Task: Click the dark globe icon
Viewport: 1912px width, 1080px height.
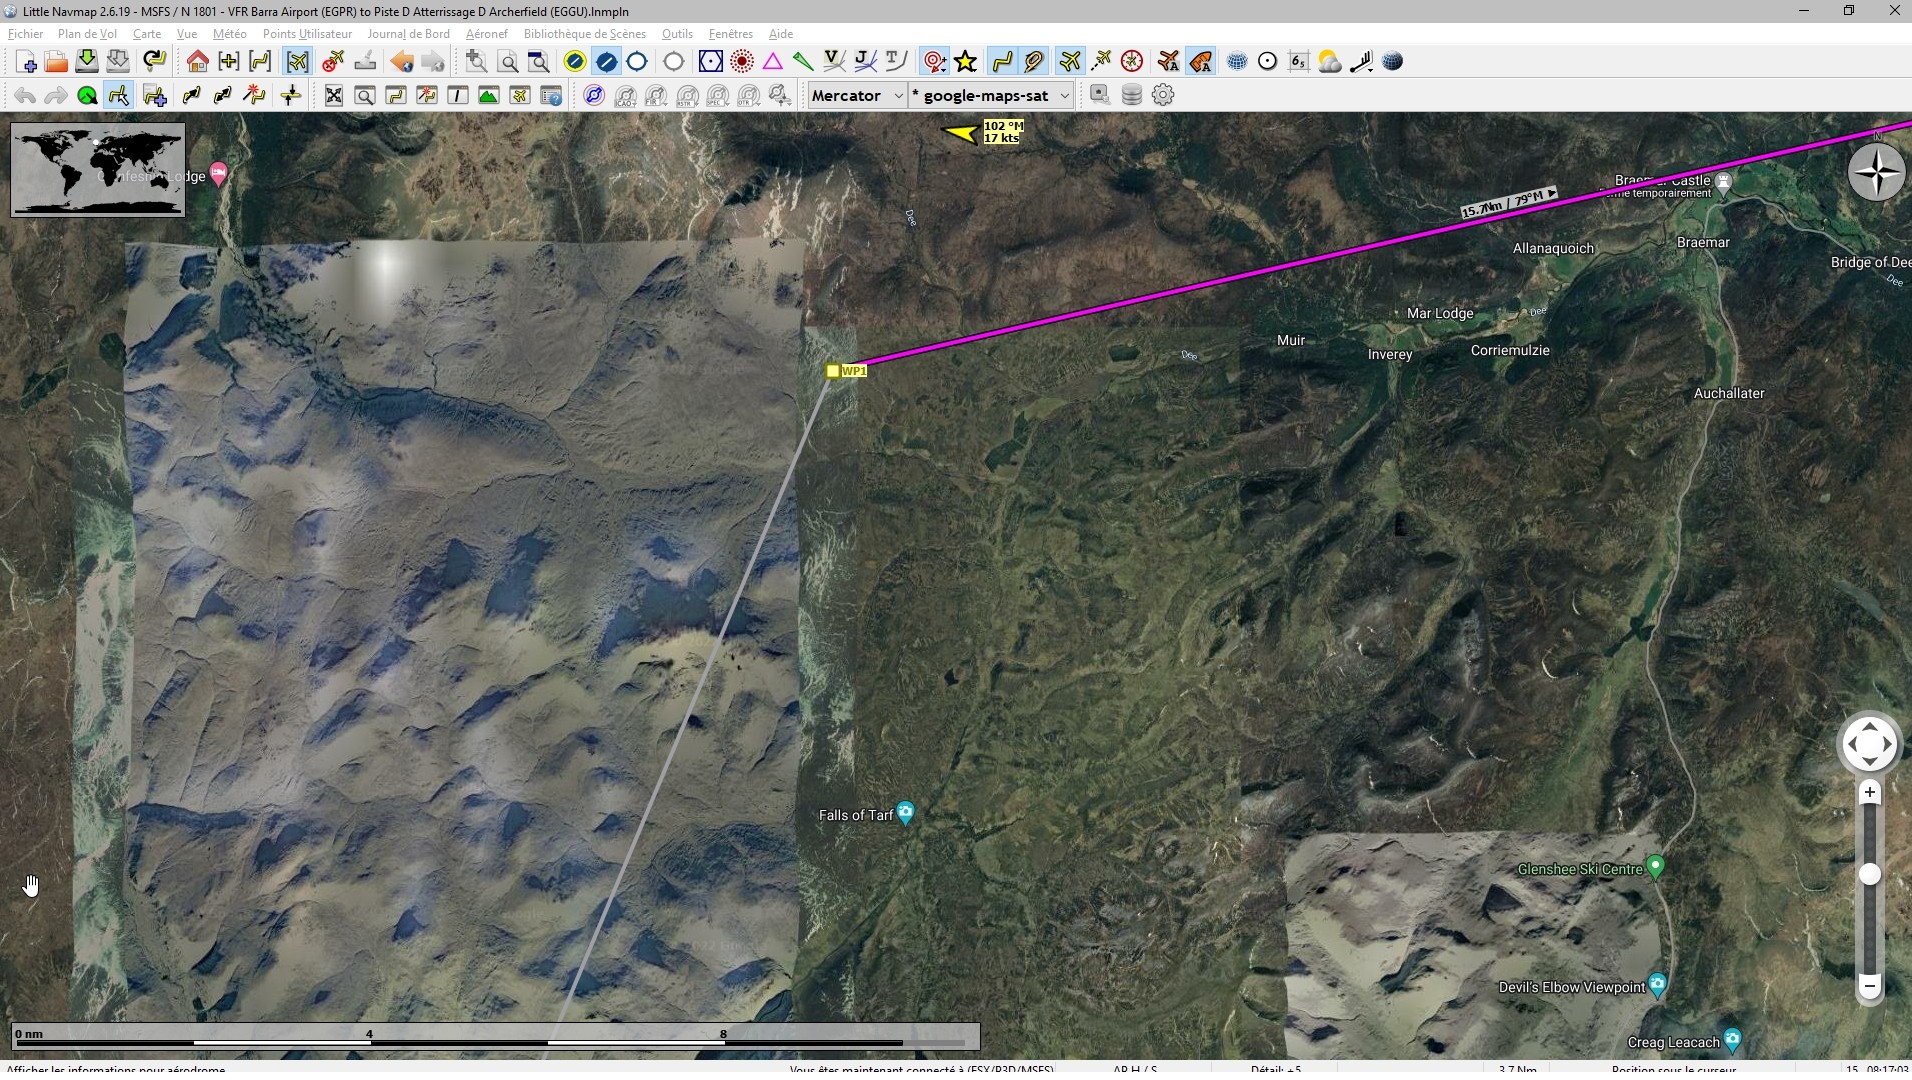Action: point(1392,62)
